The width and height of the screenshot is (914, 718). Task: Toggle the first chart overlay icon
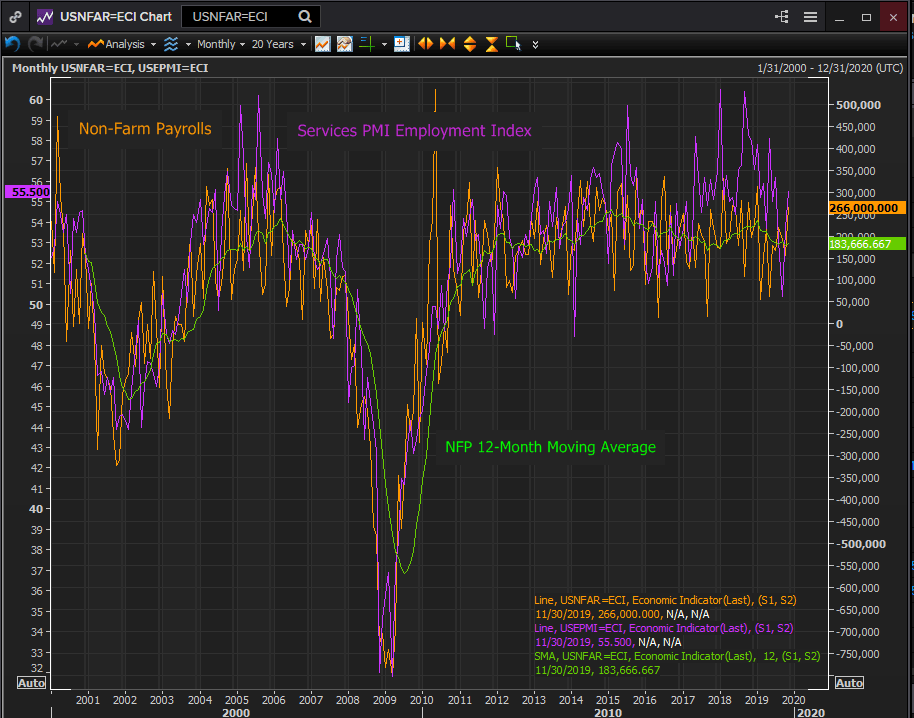click(x=322, y=44)
